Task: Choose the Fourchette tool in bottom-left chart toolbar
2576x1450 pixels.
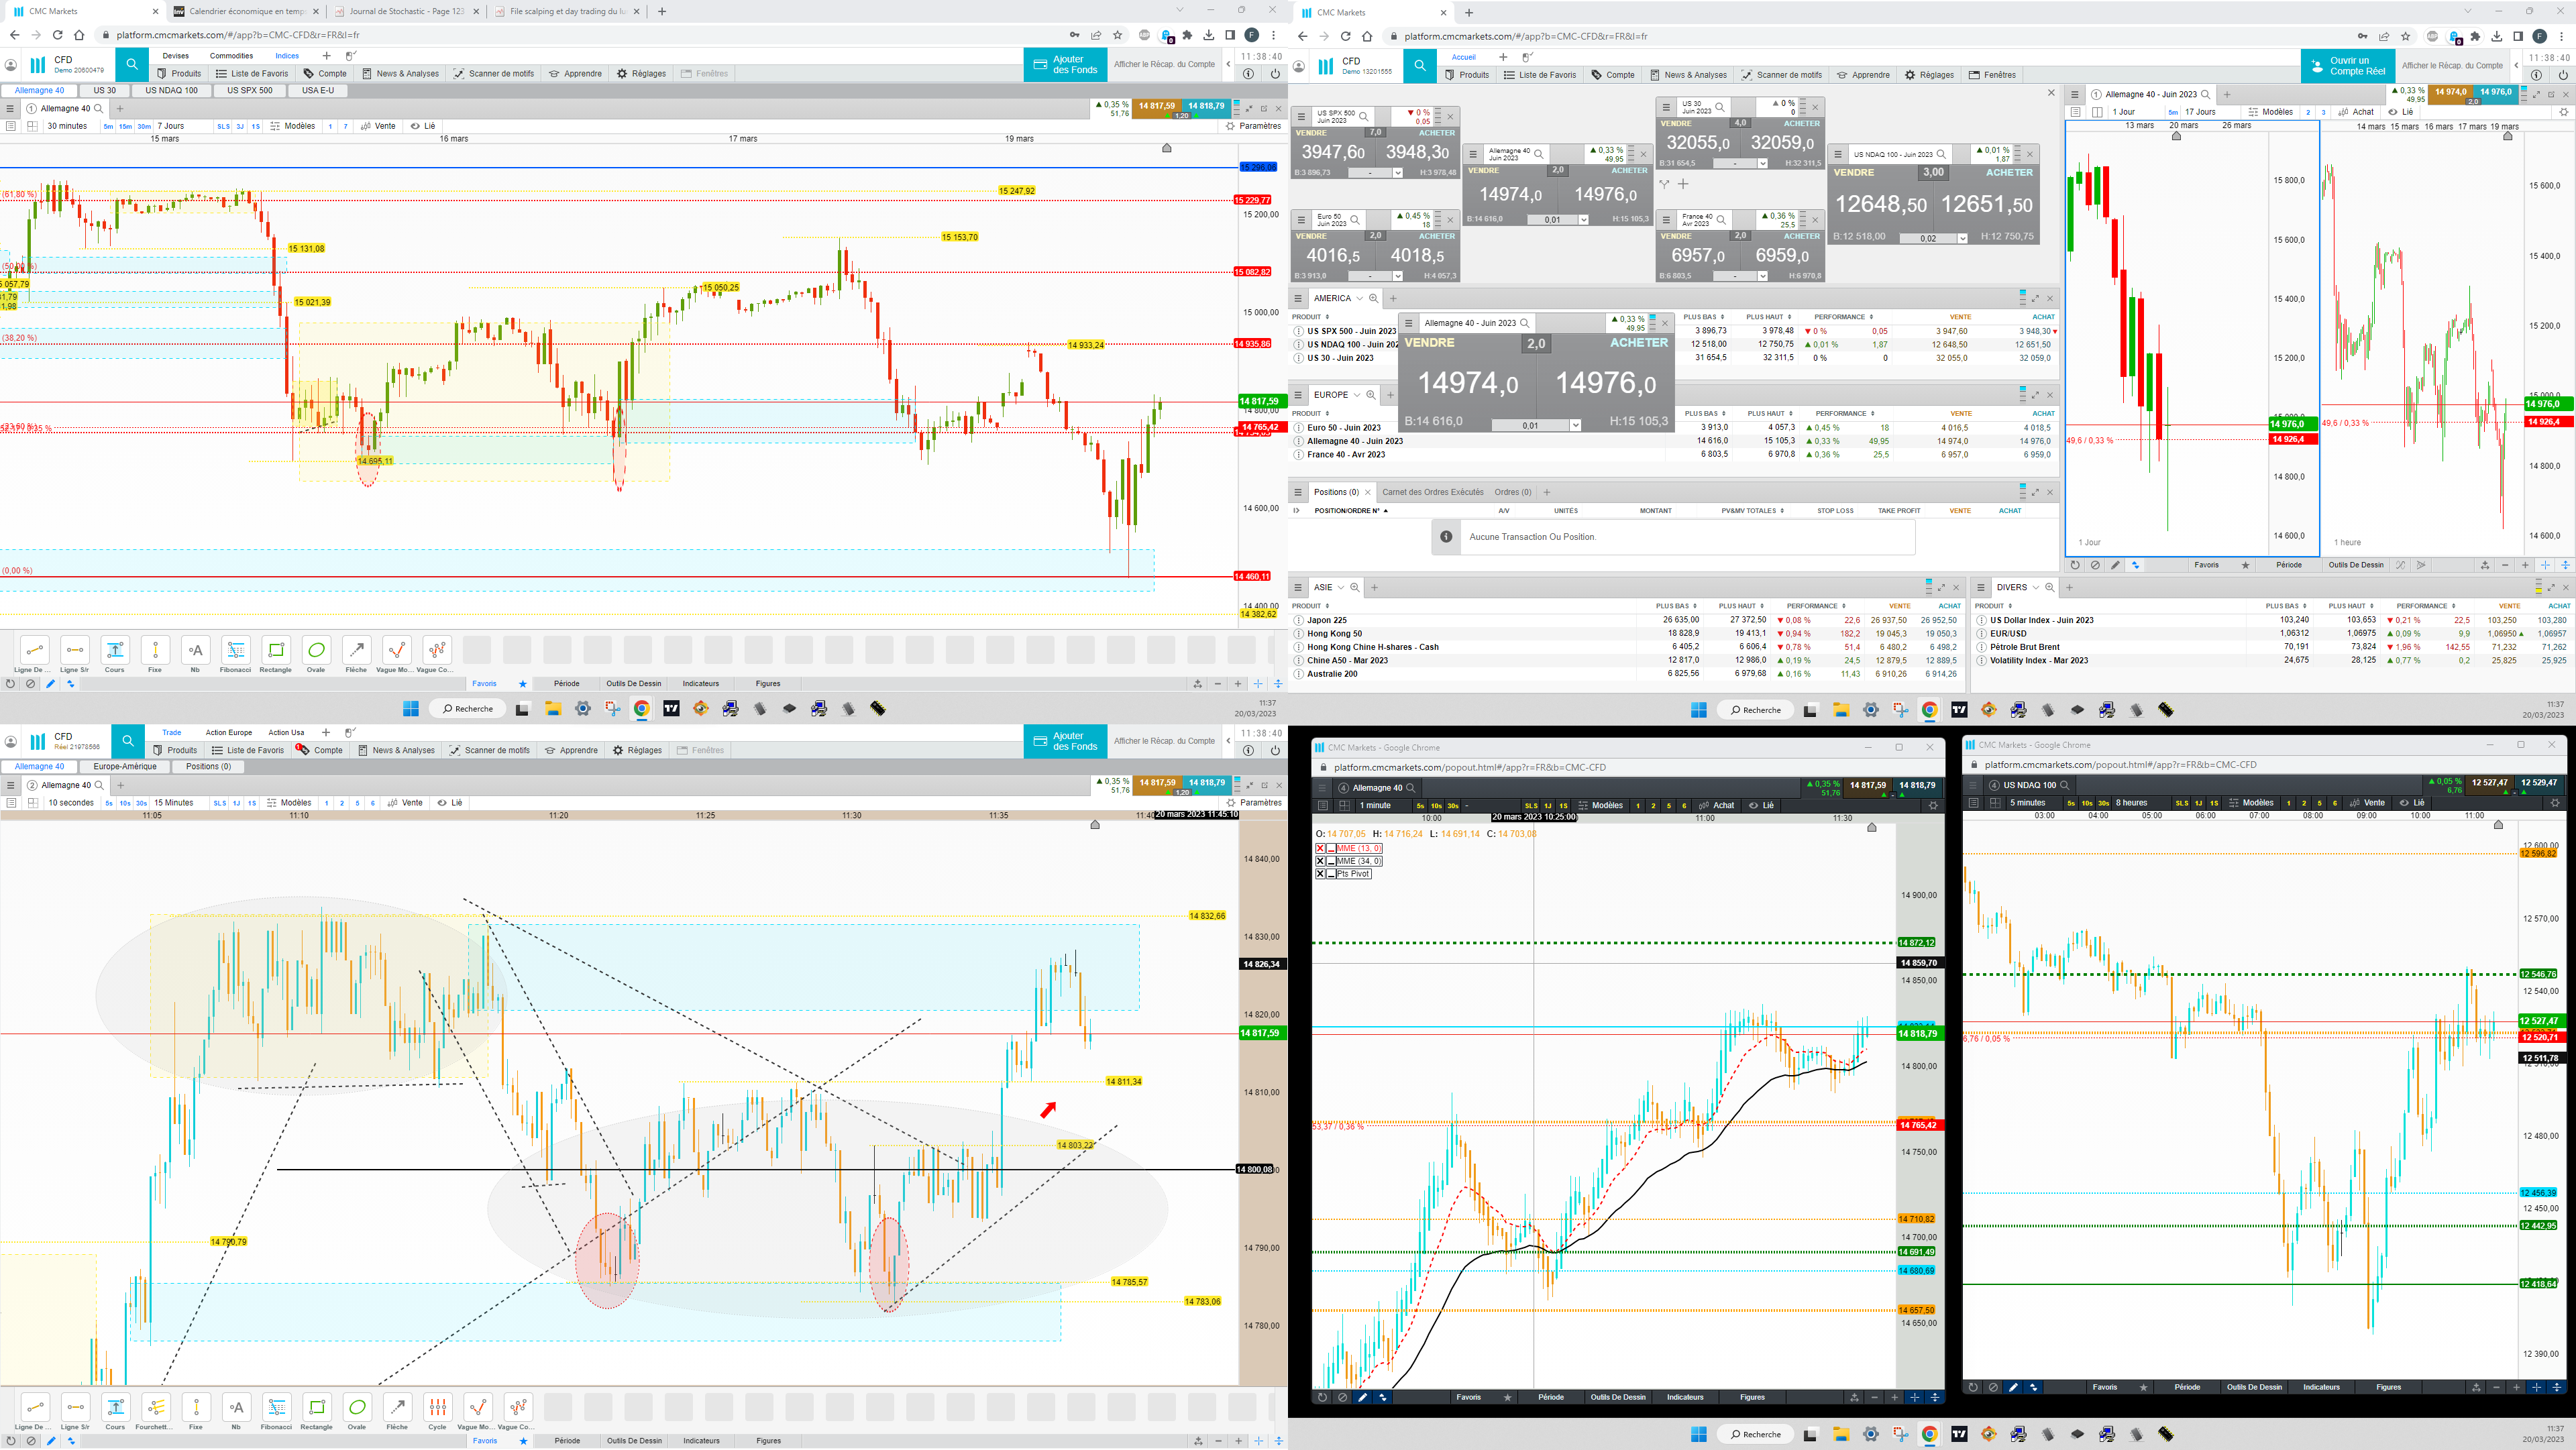Action: 155,1407
